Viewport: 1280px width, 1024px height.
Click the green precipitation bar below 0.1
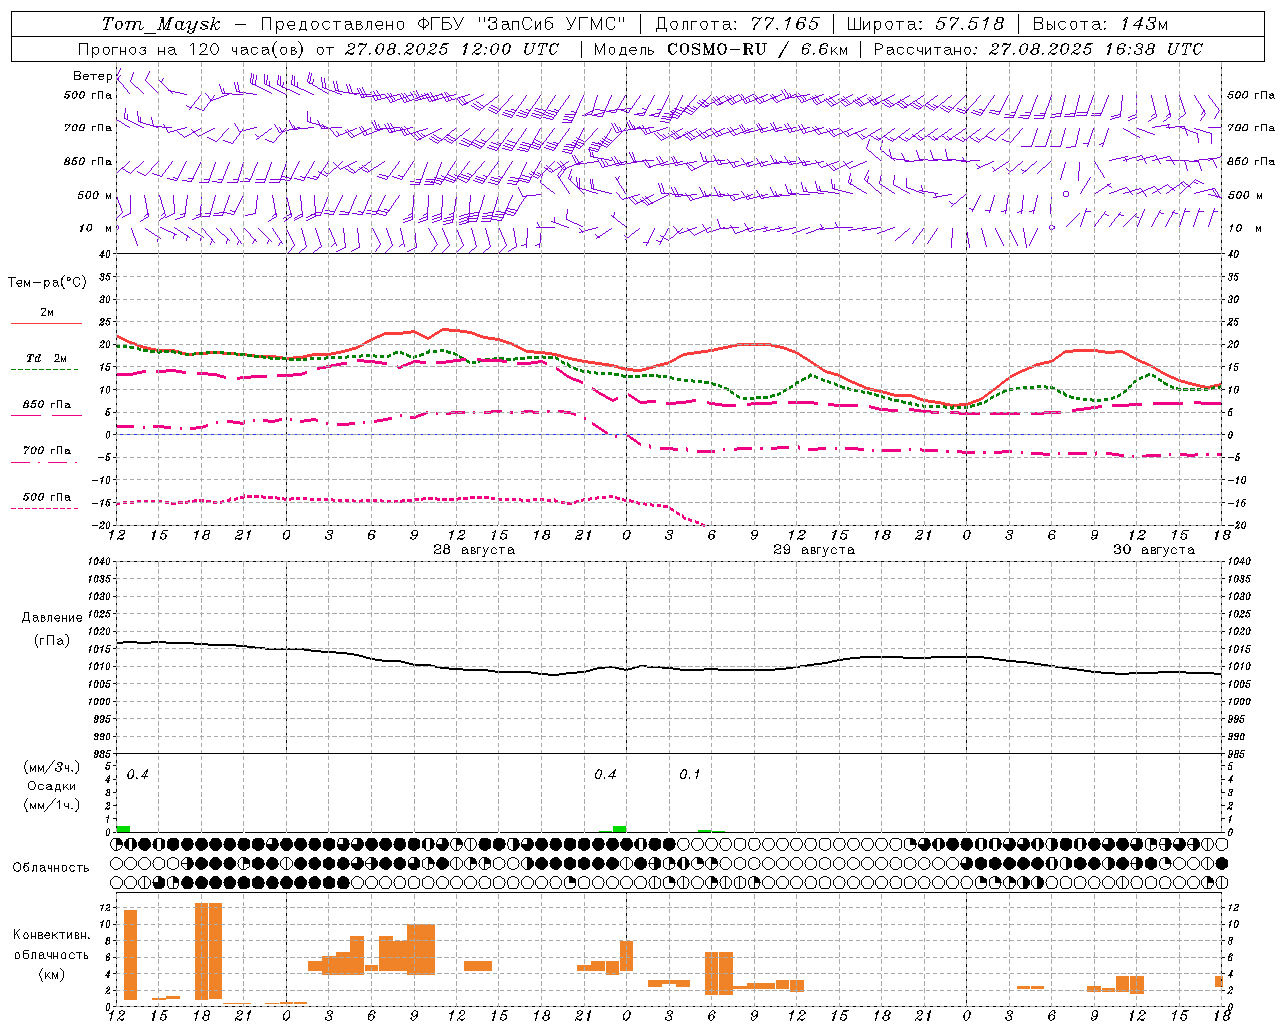point(705,831)
